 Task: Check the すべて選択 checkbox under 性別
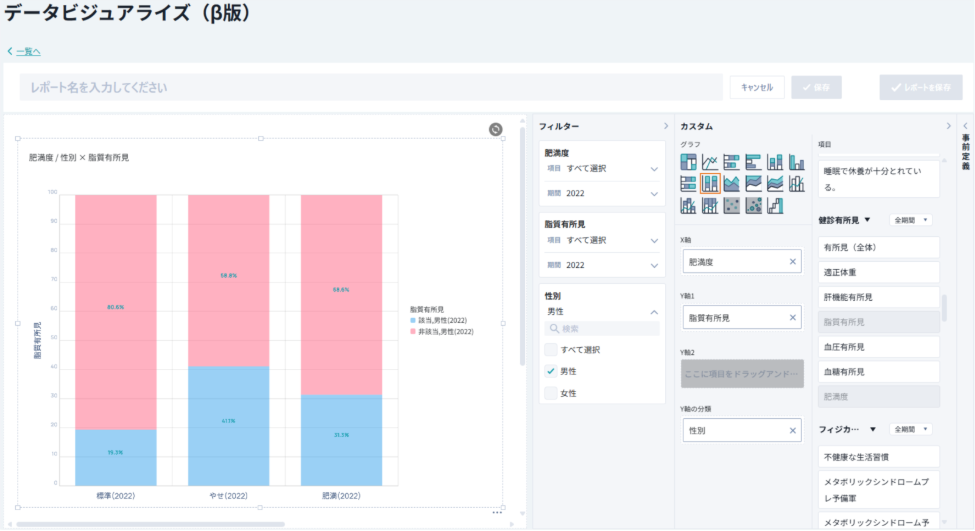(550, 349)
